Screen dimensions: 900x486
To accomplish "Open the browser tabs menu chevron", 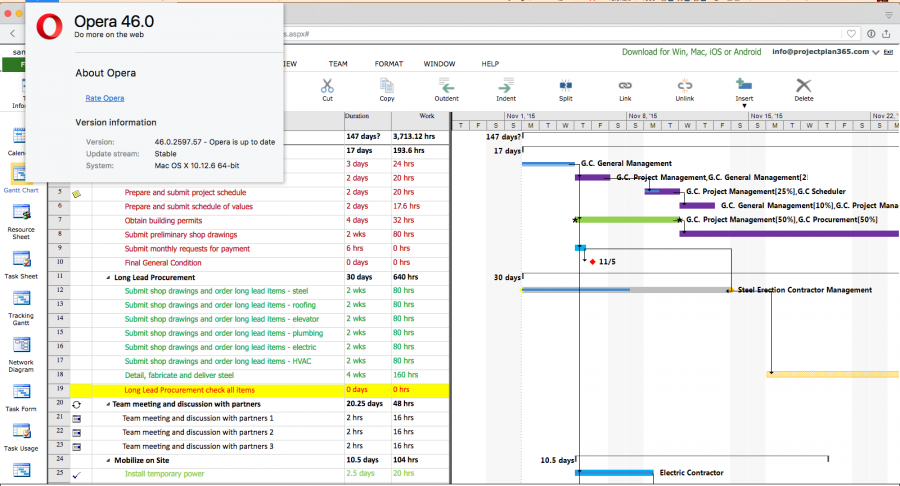I will 889,15.
